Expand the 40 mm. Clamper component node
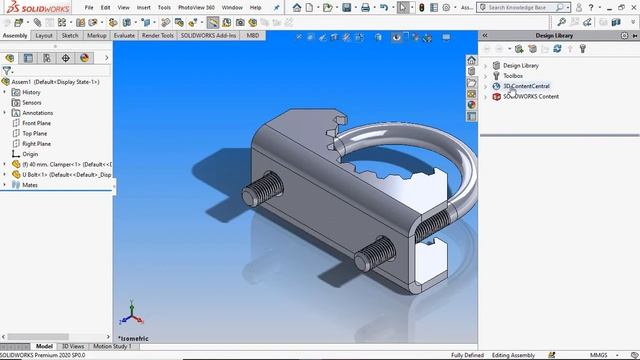This screenshot has width=640, height=360. click(4, 164)
